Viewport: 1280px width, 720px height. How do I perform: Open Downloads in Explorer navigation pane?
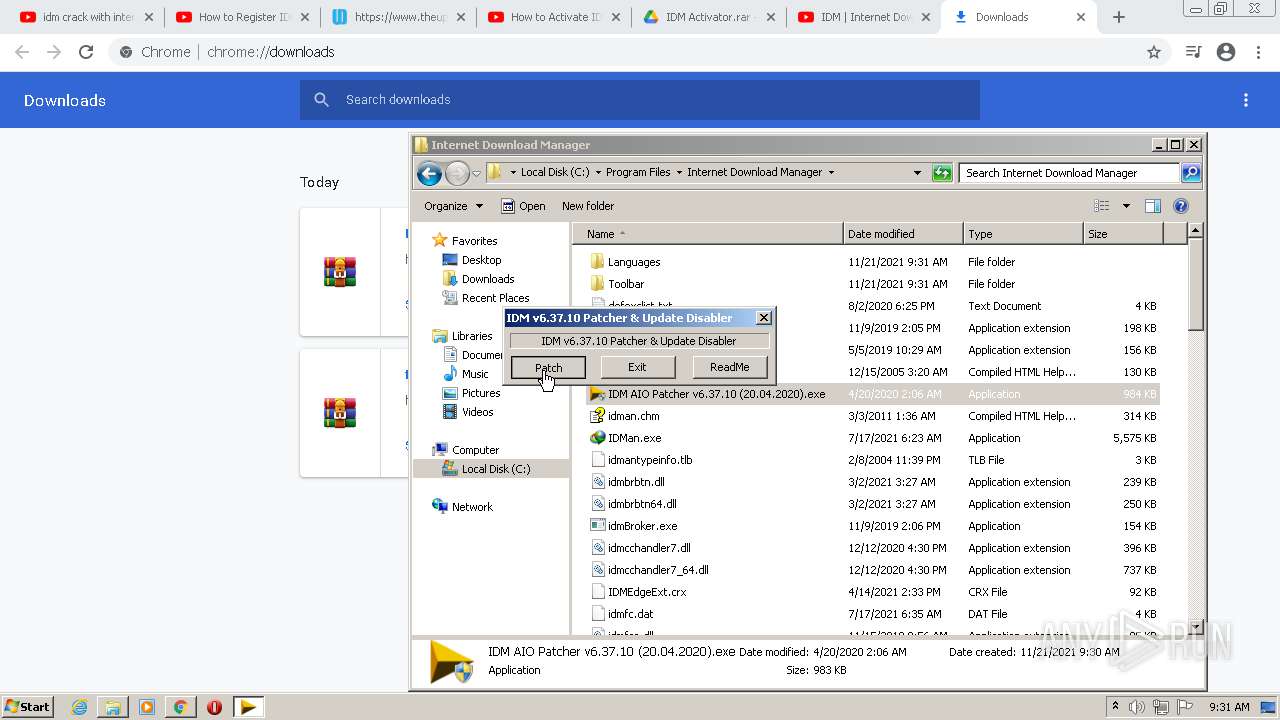point(488,279)
